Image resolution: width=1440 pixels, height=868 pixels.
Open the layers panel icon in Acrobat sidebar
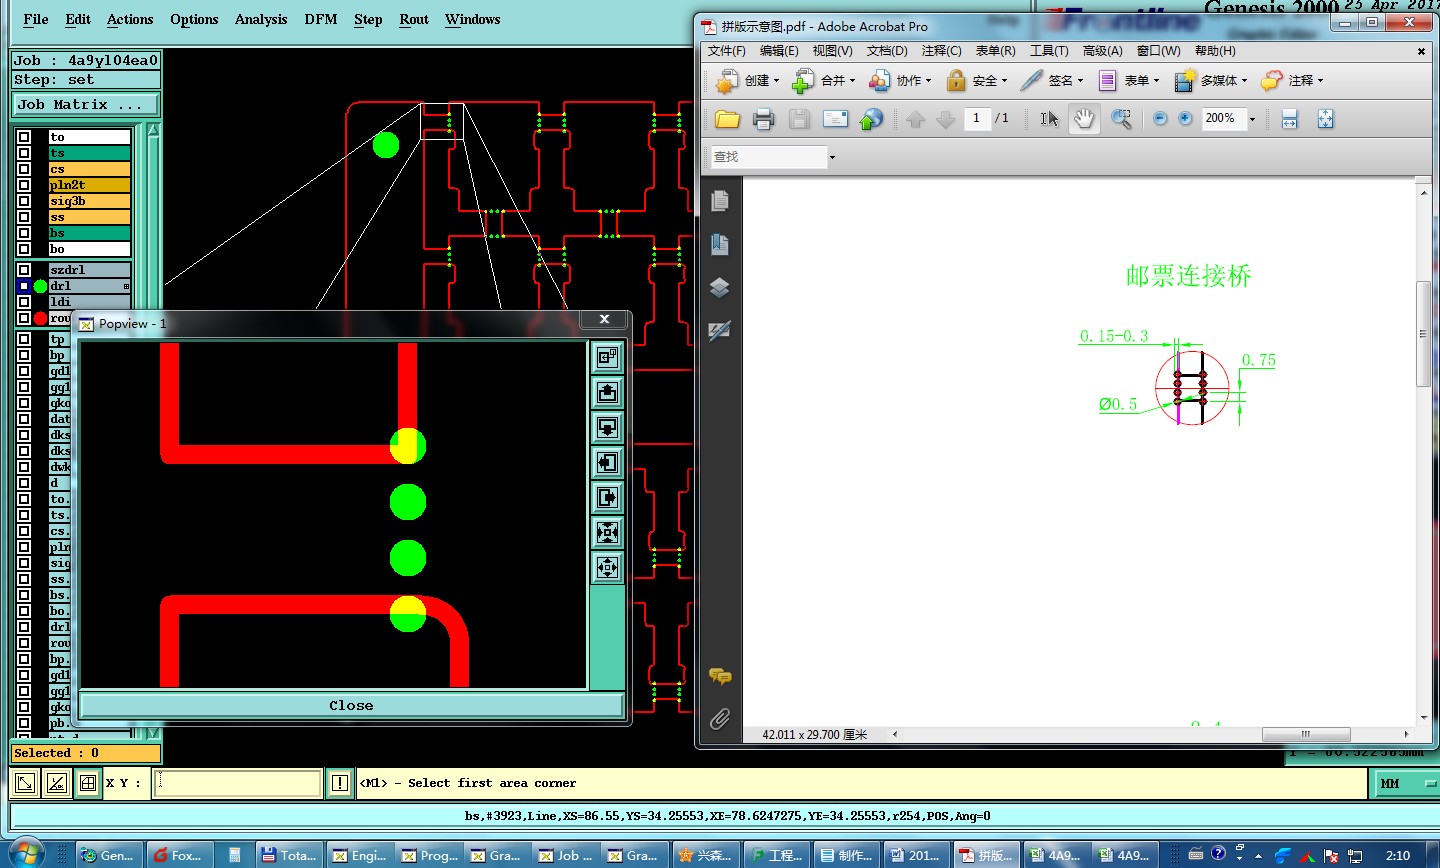pos(719,288)
